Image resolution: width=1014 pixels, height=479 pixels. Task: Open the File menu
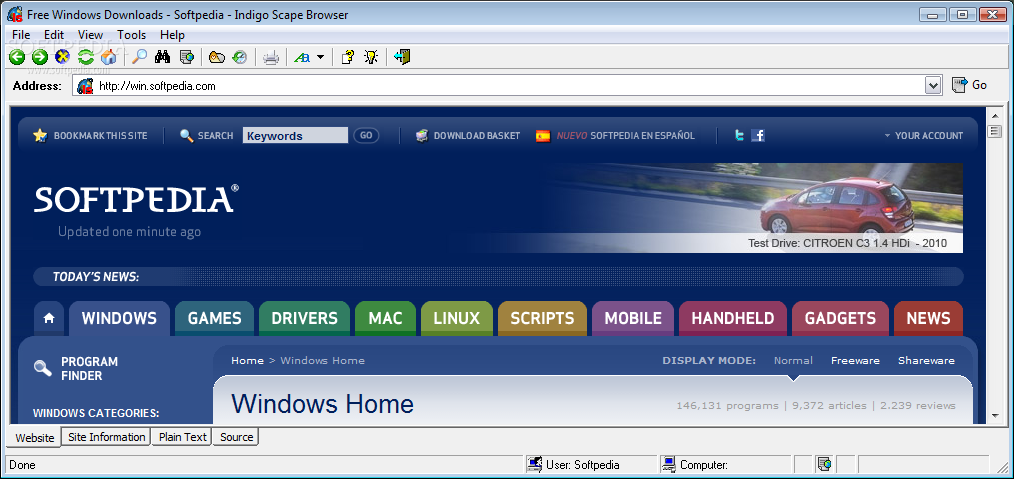pyautogui.click(x=21, y=35)
